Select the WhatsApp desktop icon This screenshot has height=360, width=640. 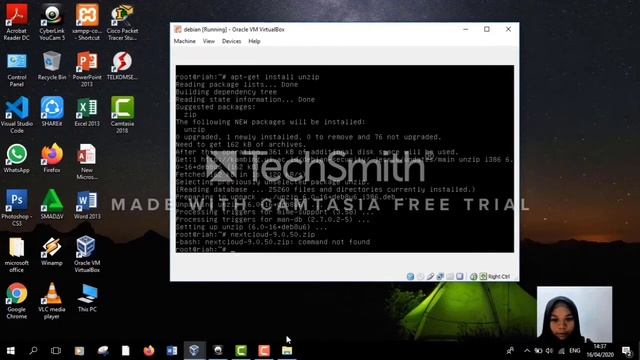pos(17,158)
